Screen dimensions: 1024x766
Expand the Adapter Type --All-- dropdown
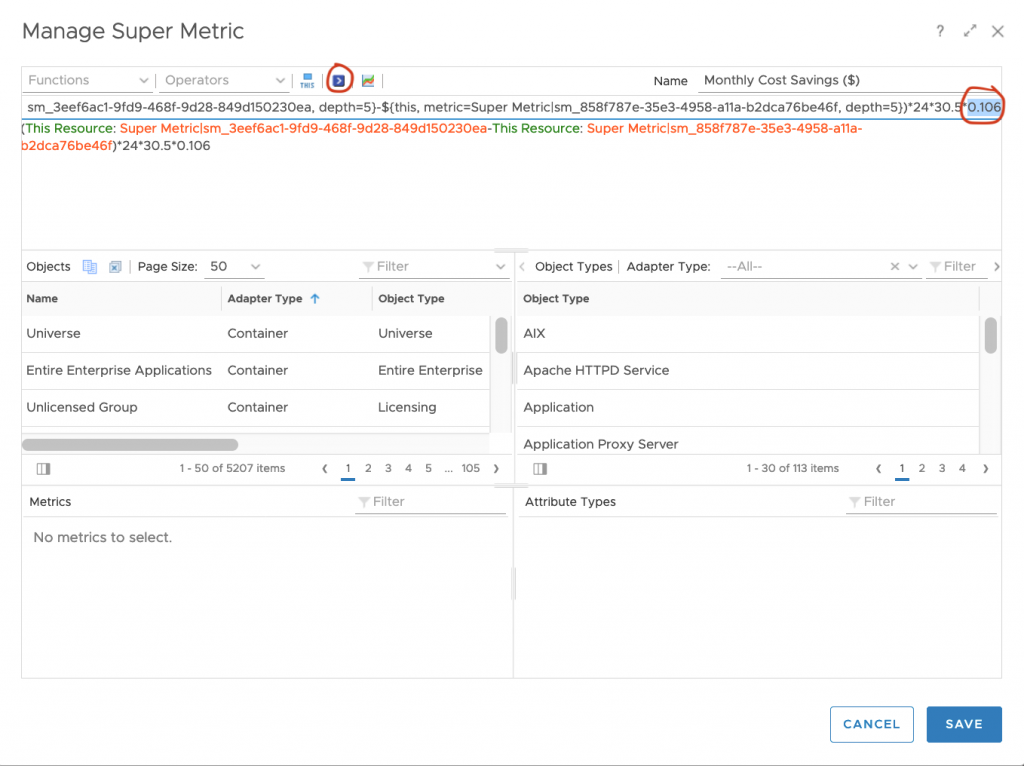point(912,267)
